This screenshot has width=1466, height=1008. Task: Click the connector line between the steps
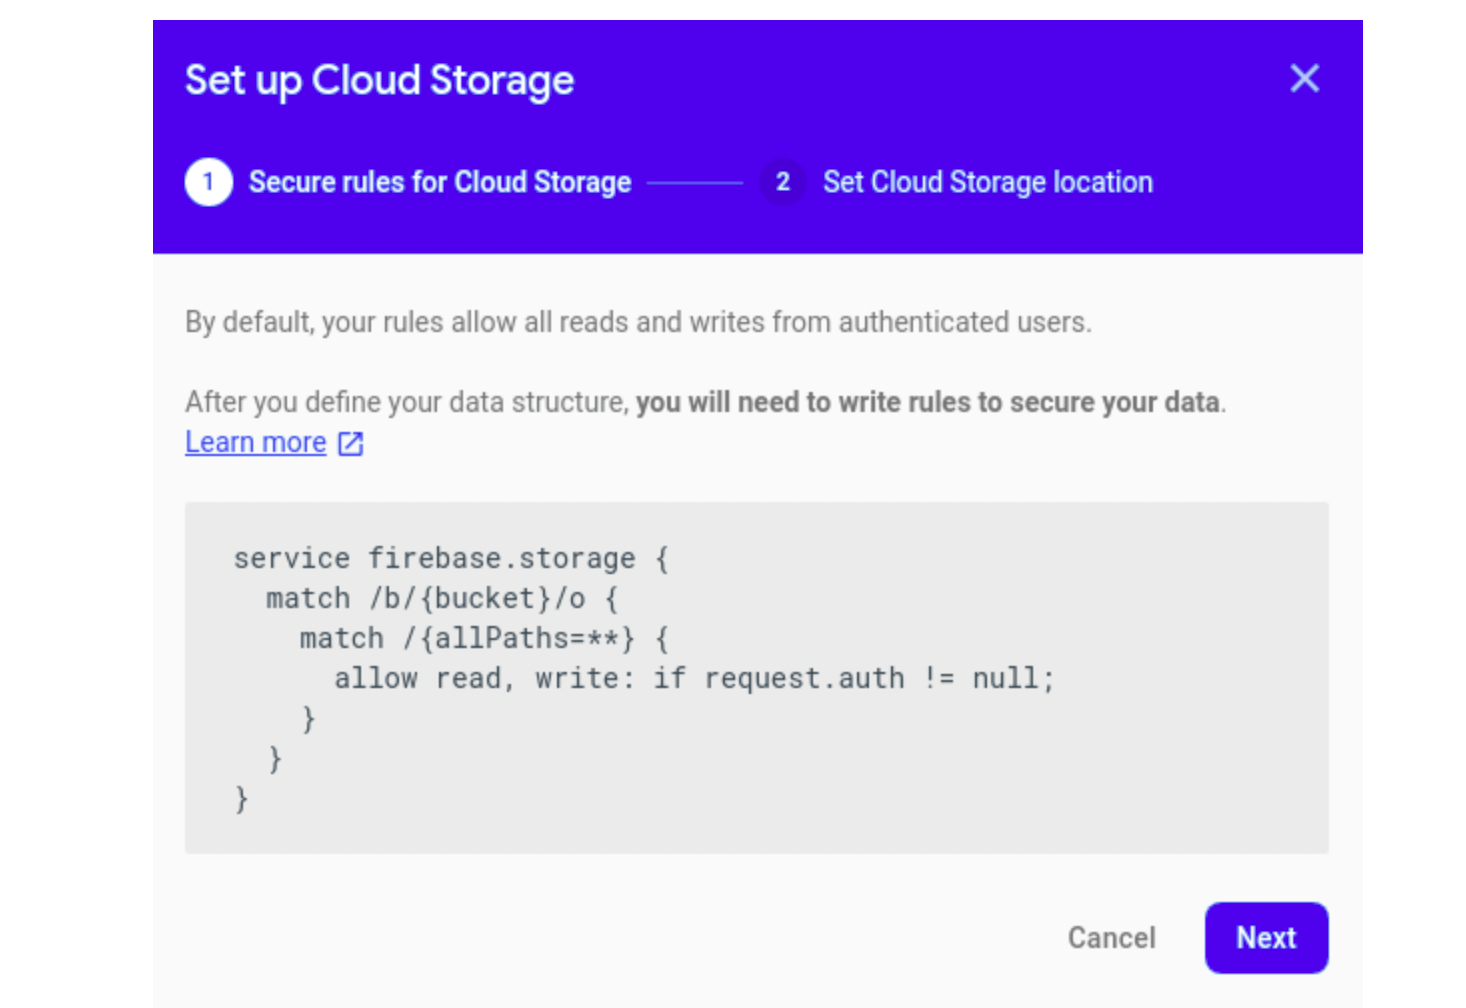(695, 183)
